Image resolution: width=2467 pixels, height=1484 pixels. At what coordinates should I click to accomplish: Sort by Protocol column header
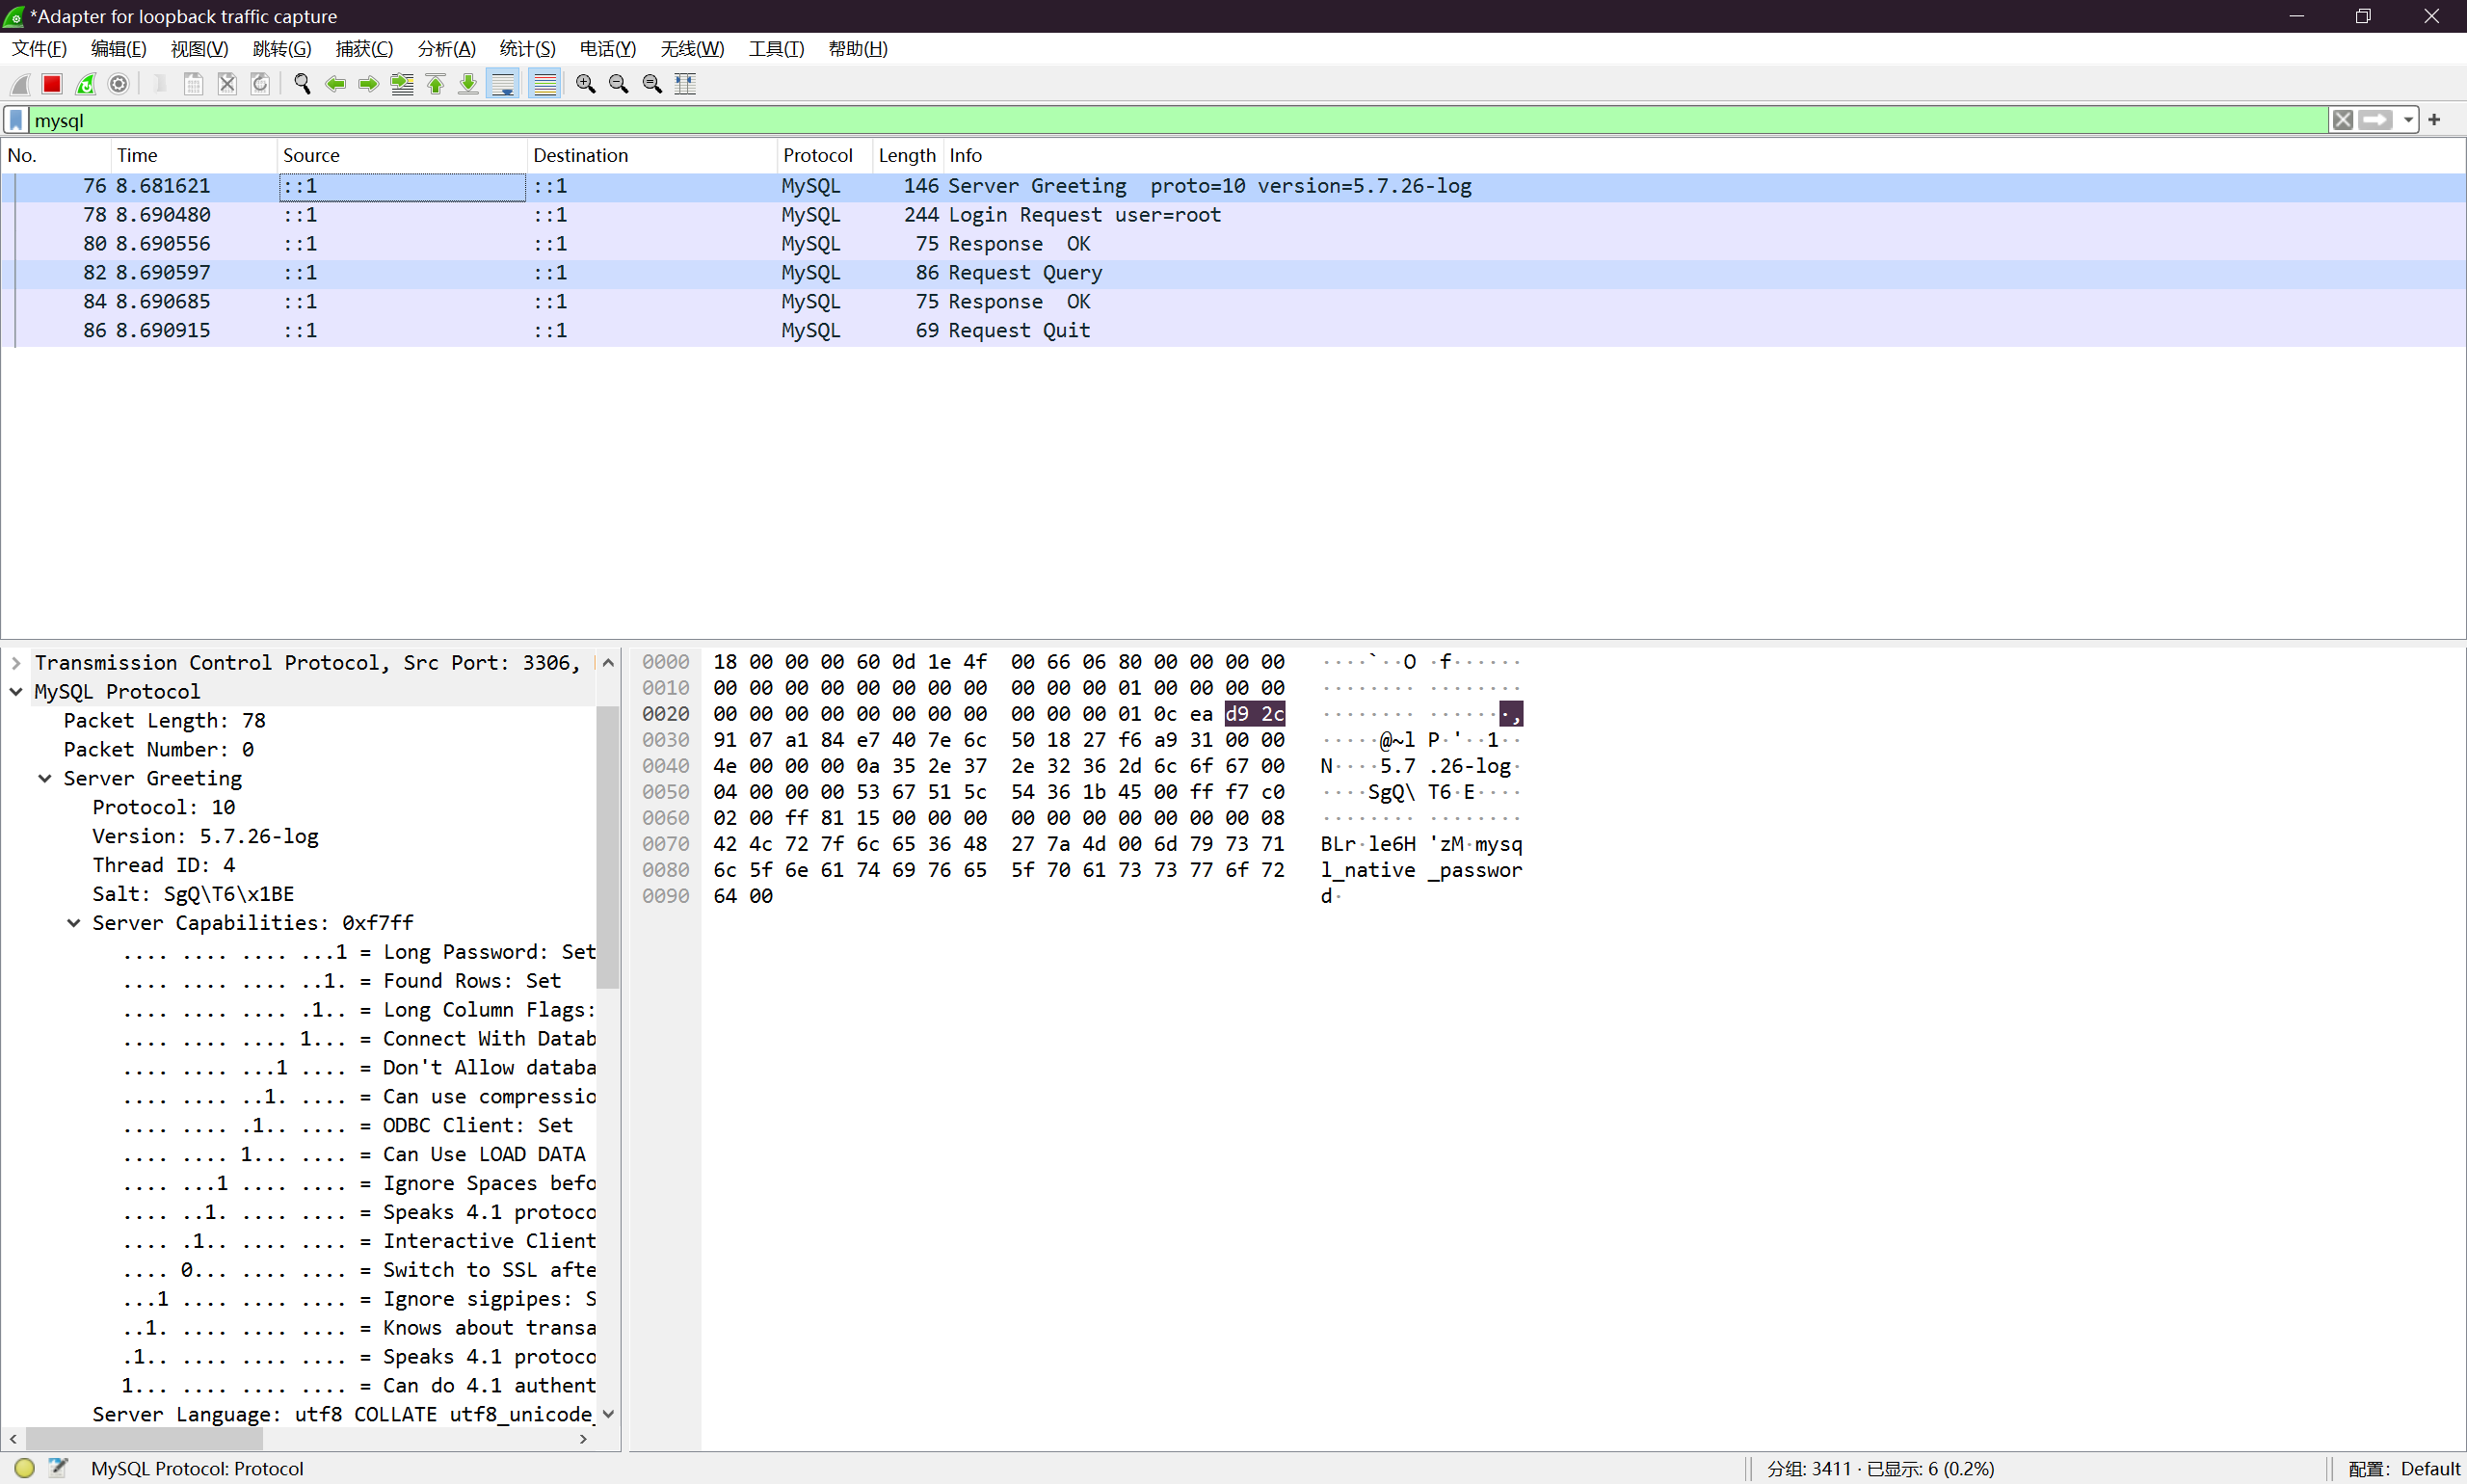click(824, 155)
